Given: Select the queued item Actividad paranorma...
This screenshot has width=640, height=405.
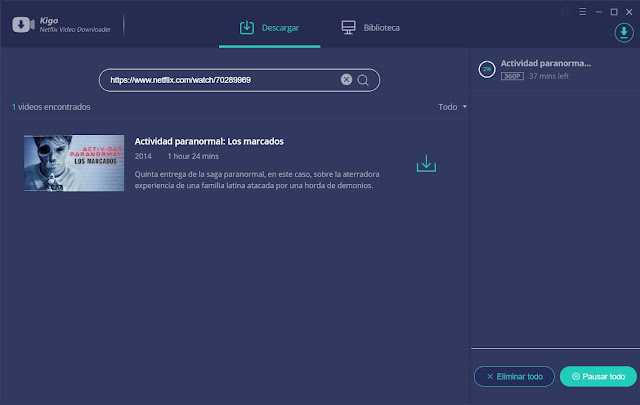Looking at the screenshot, I should pos(555,69).
